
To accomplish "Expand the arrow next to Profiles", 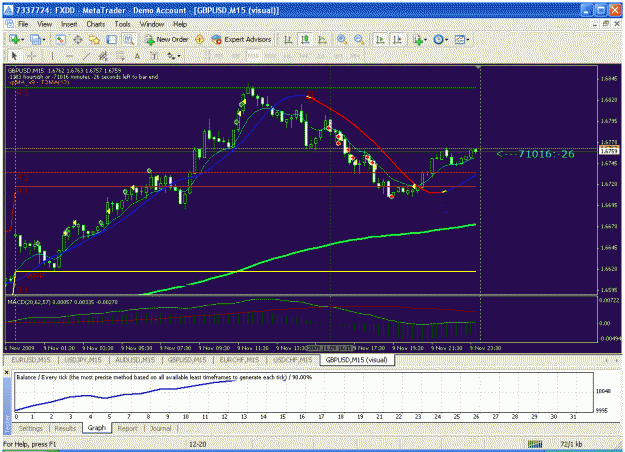I will 43,40.
